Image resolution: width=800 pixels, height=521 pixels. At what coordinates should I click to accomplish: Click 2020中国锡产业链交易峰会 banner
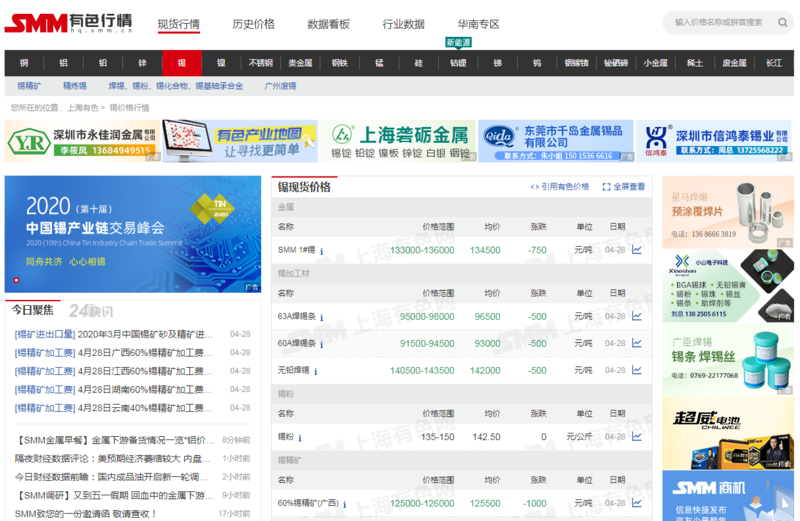133,234
